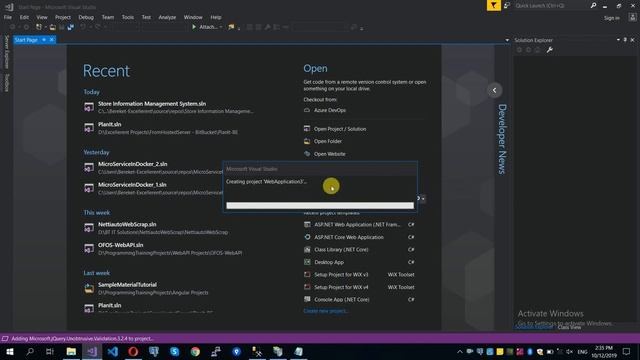This screenshot has height=360, width=640.
Task: Open Store Information Management System.sln
Action: [152, 104]
